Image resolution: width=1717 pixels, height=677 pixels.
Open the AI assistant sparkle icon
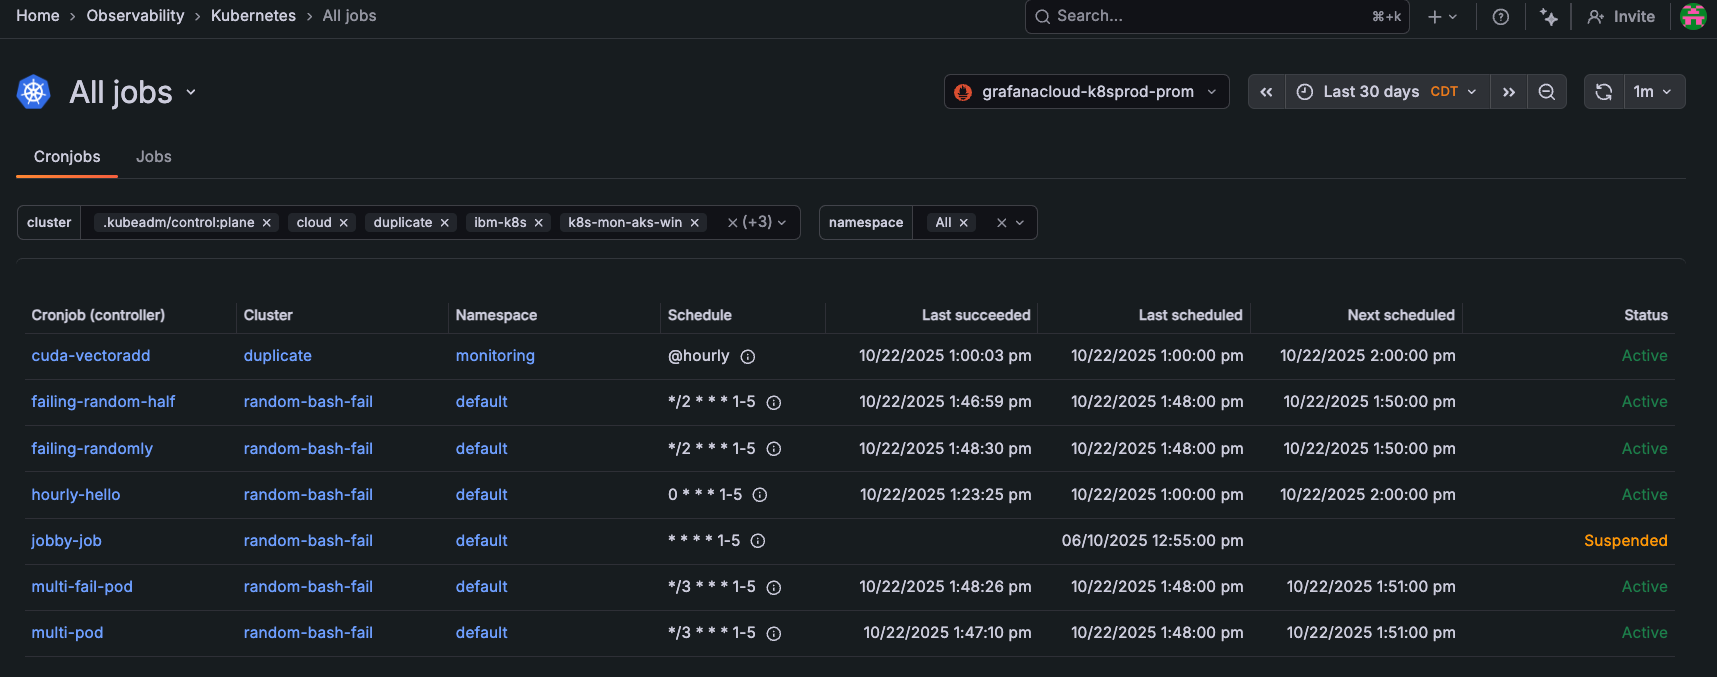click(1548, 17)
